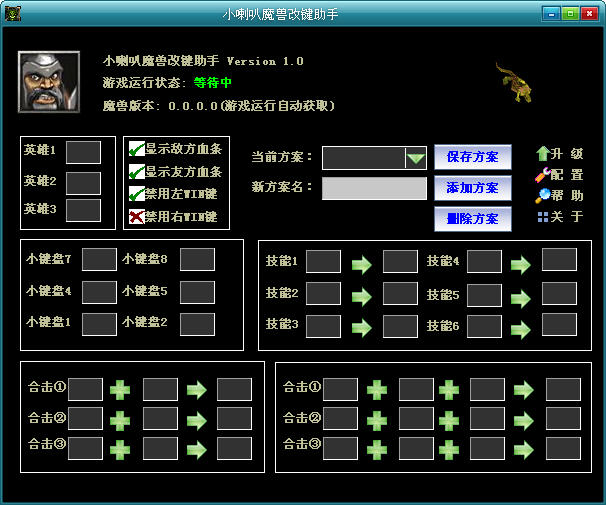Open the 配置 menu label
This screenshot has width=606, height=505.
click(x=567, y=175)
